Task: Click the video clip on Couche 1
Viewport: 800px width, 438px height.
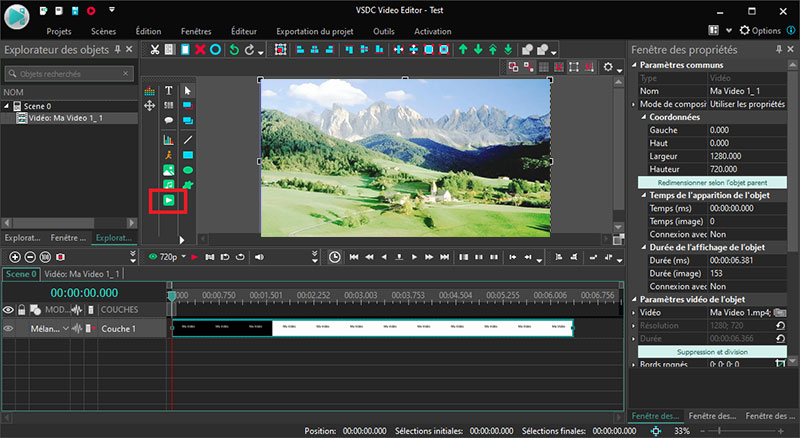Action: pyautogui.click(x=373, y=328)
